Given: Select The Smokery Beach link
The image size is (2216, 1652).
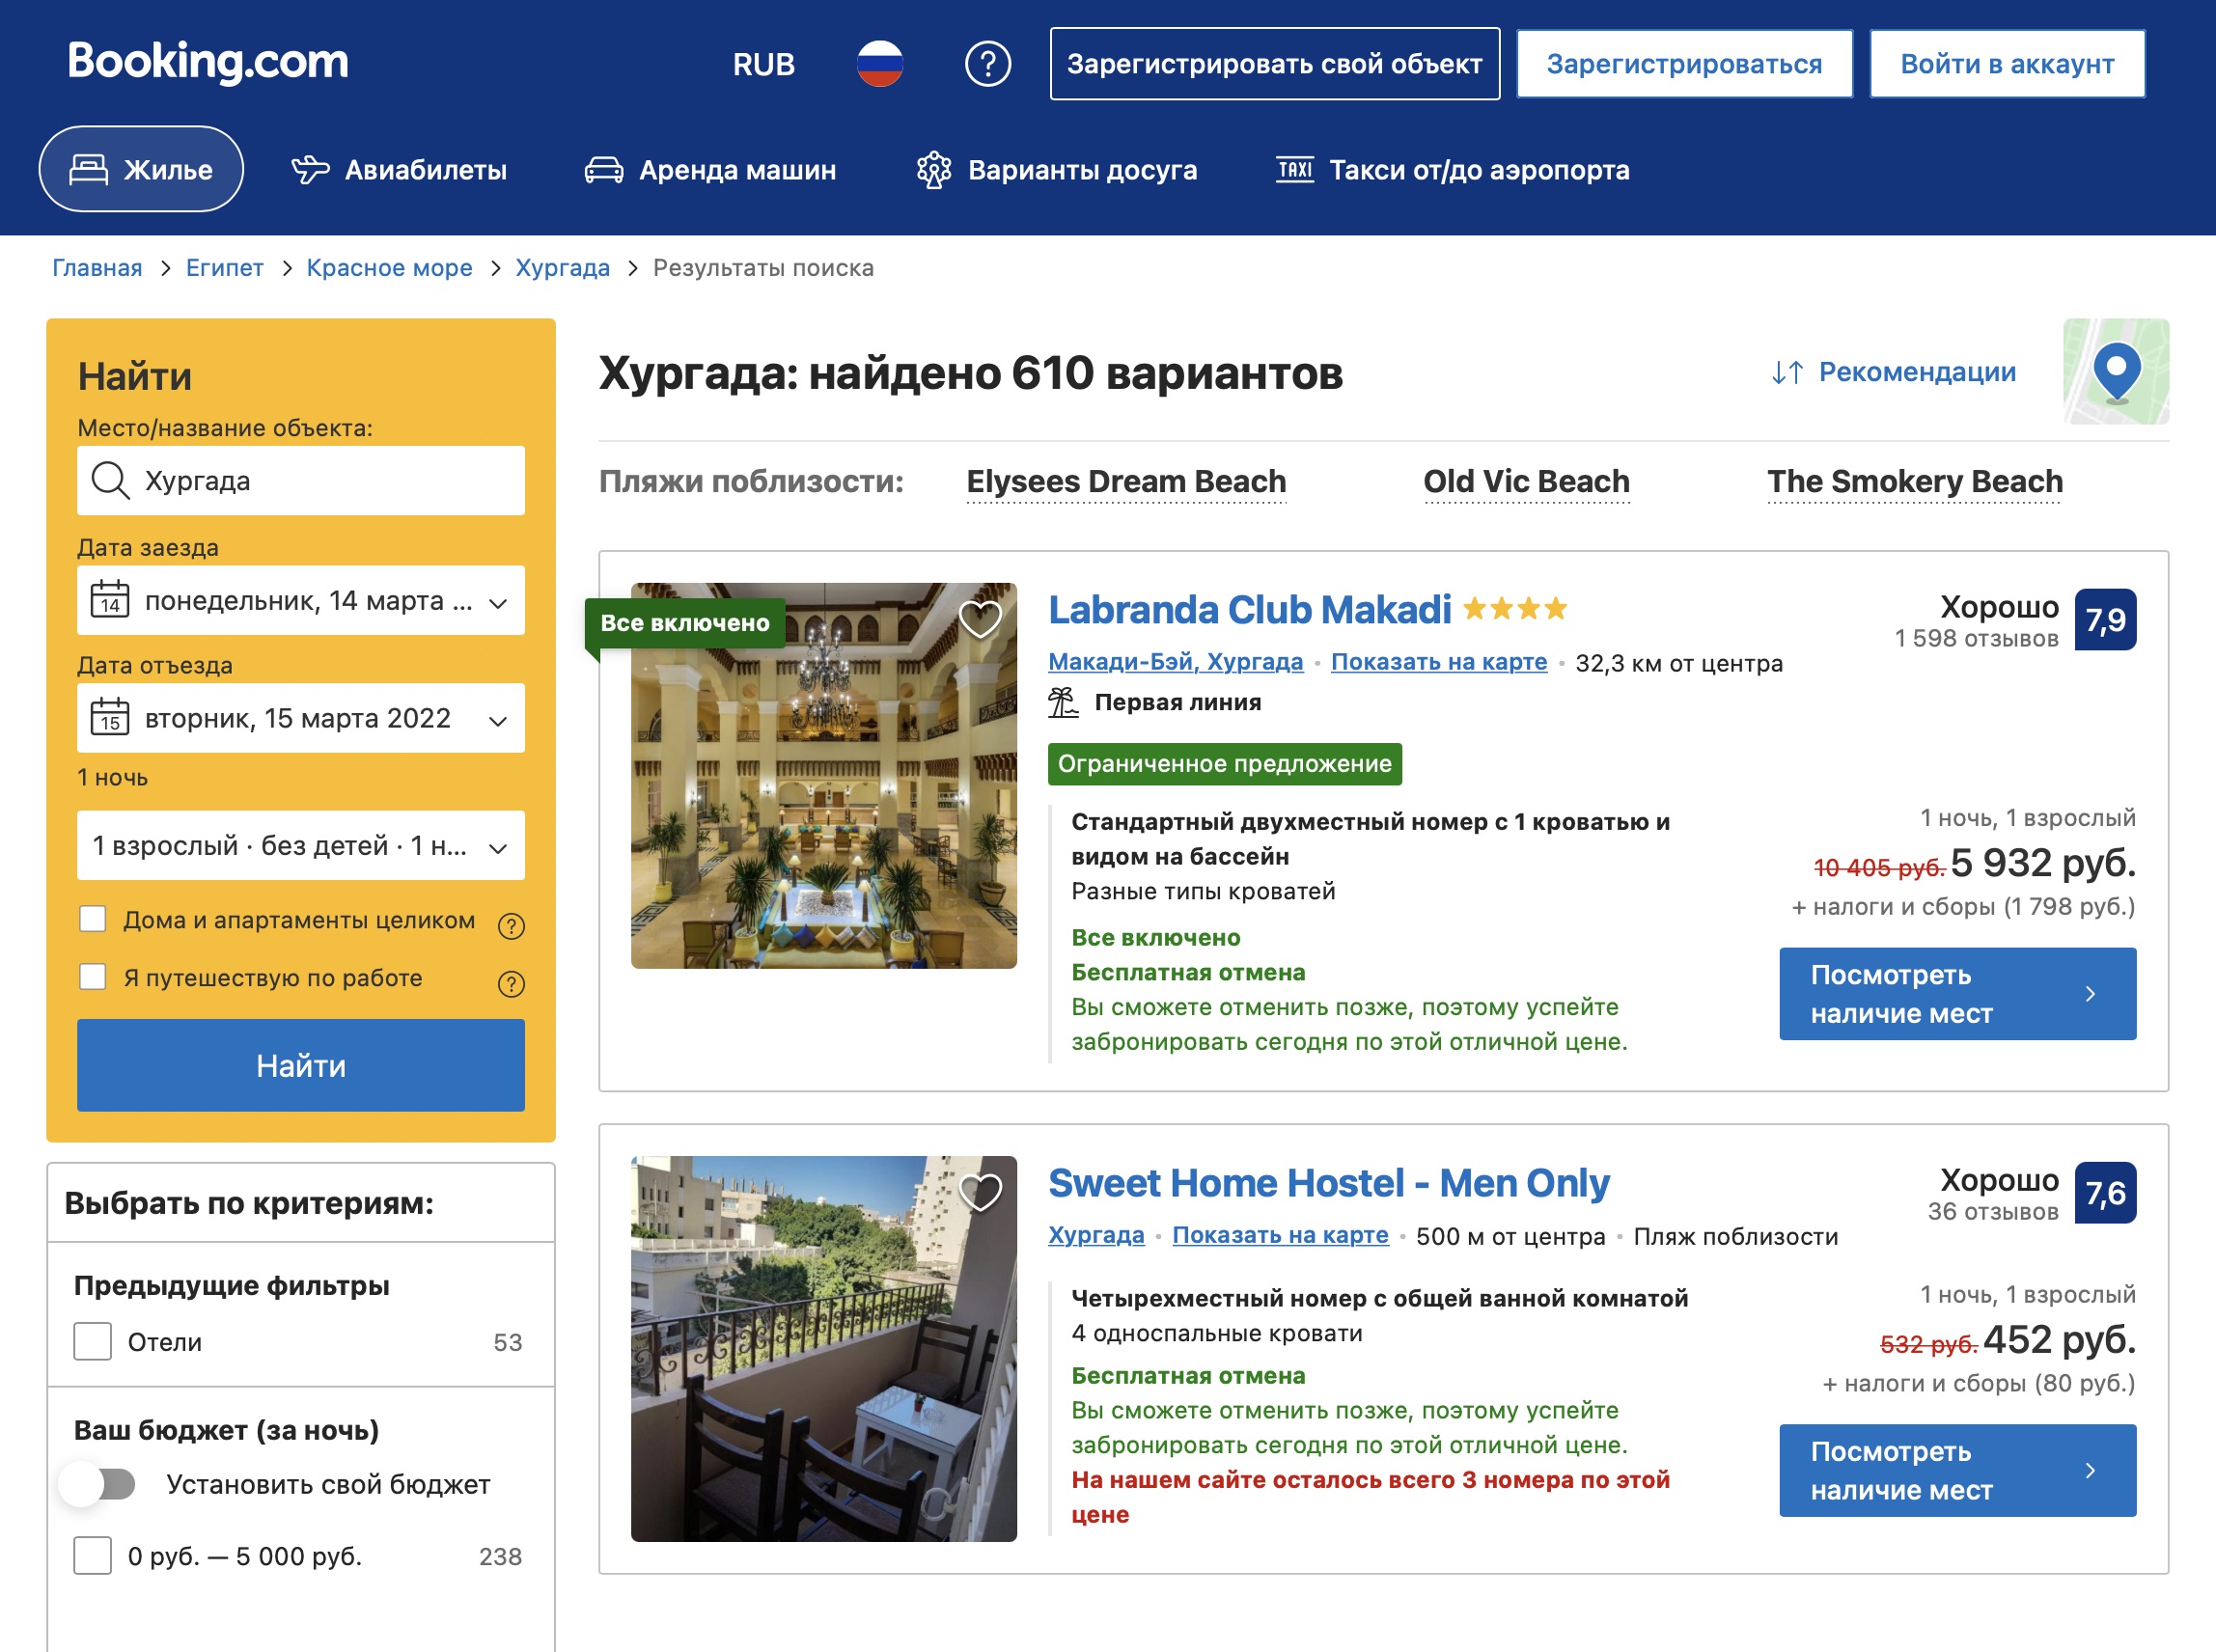Looking at the screenshot, I should (x=1914, y=482).
